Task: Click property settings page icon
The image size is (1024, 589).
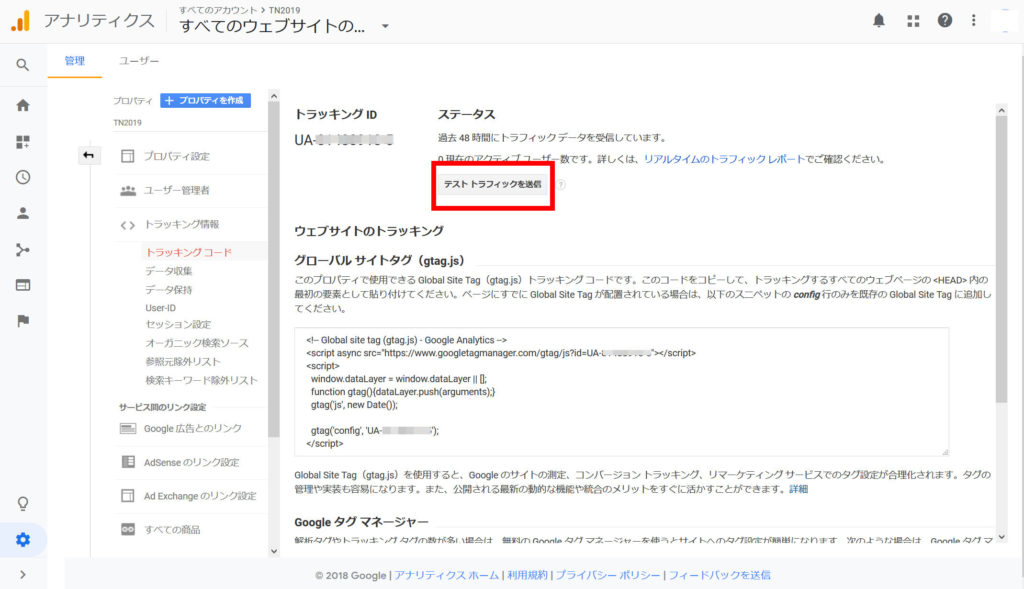Action: pos(128,156)
